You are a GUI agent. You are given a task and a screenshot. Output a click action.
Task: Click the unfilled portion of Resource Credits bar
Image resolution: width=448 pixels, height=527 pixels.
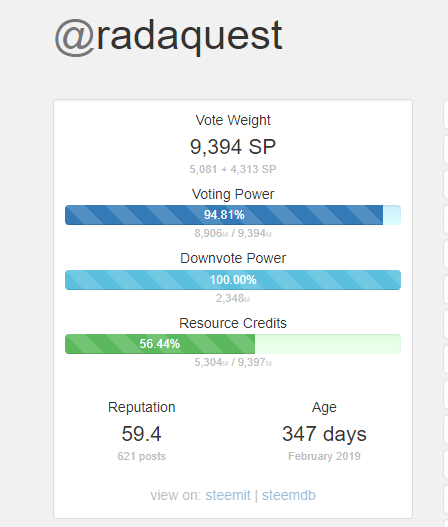(x=328, y=344)
